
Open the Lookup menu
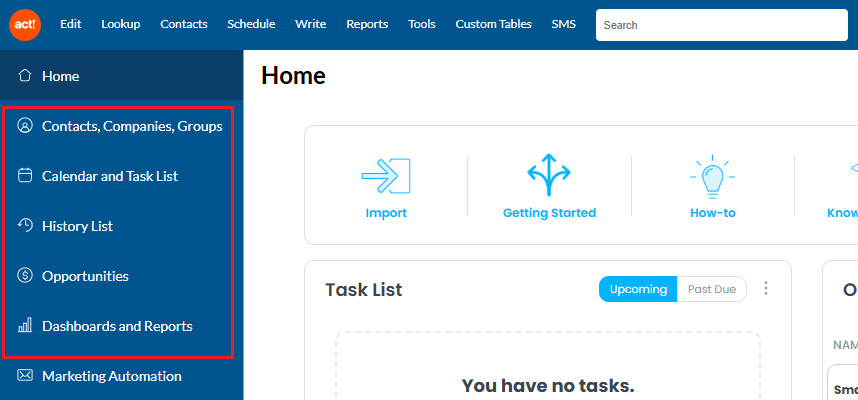point(121,24)
